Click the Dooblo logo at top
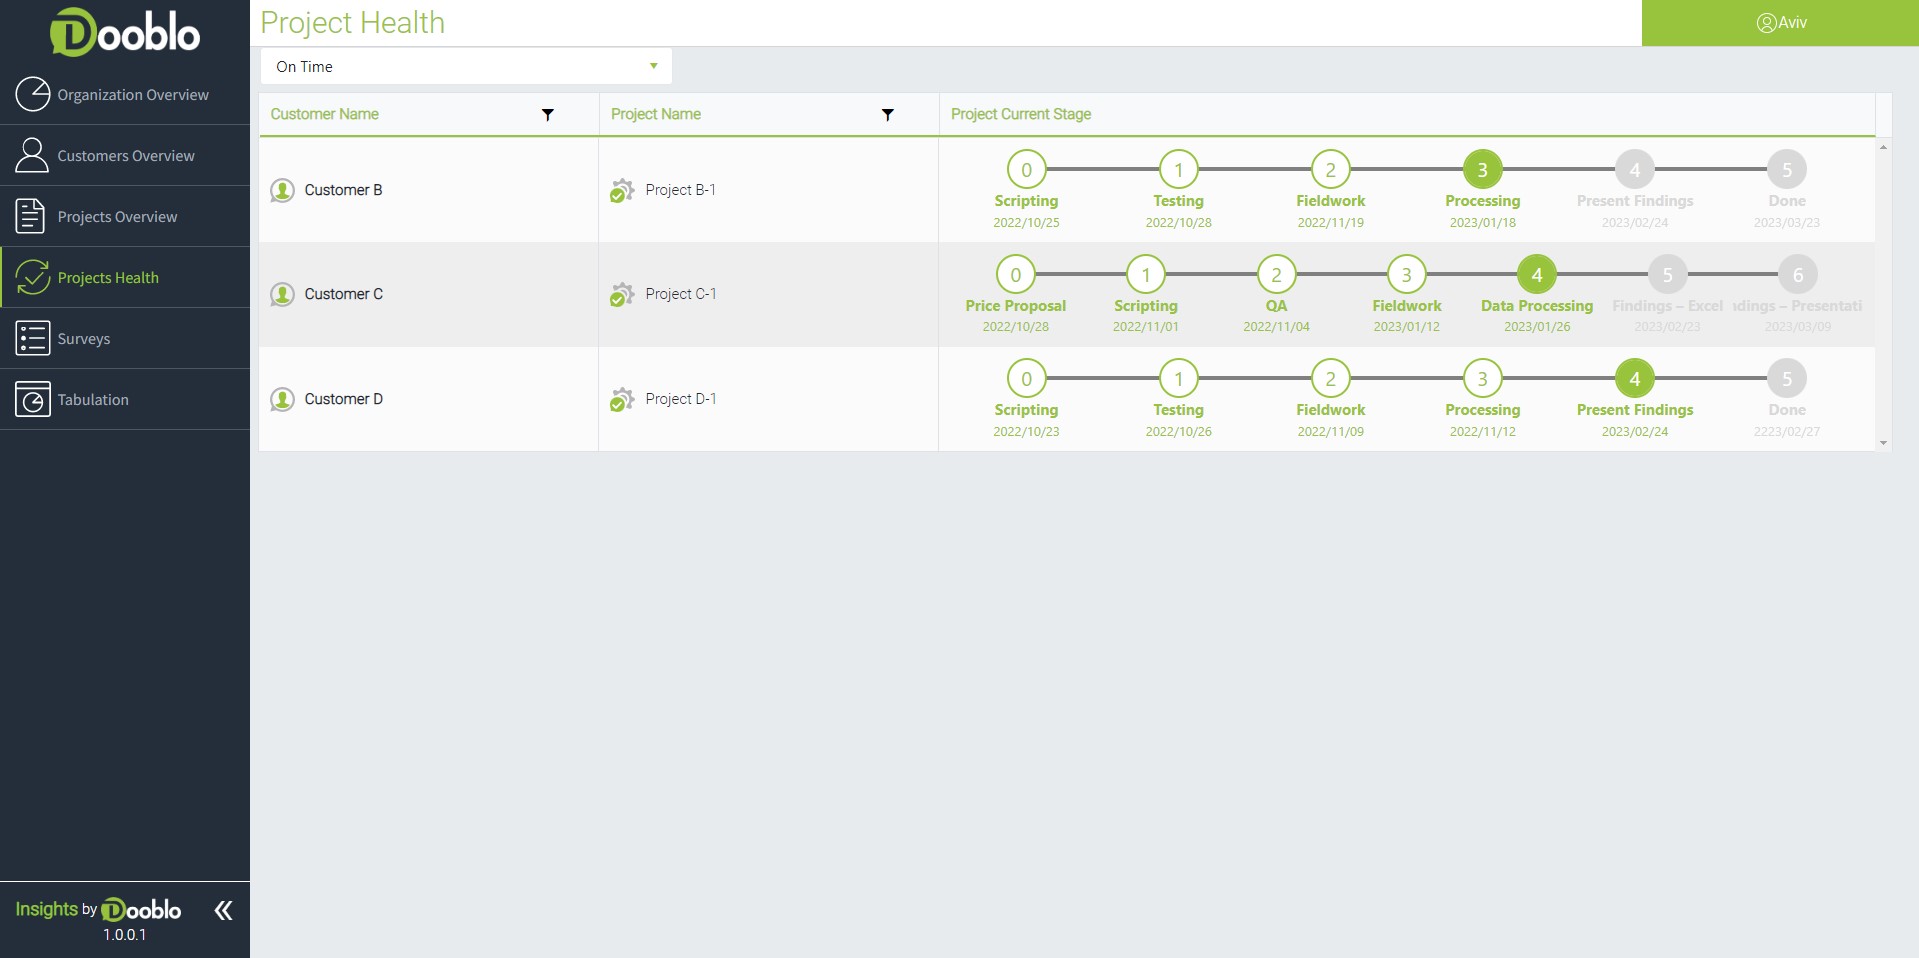Screen dimensions: 1919x958 coord(125,32)
